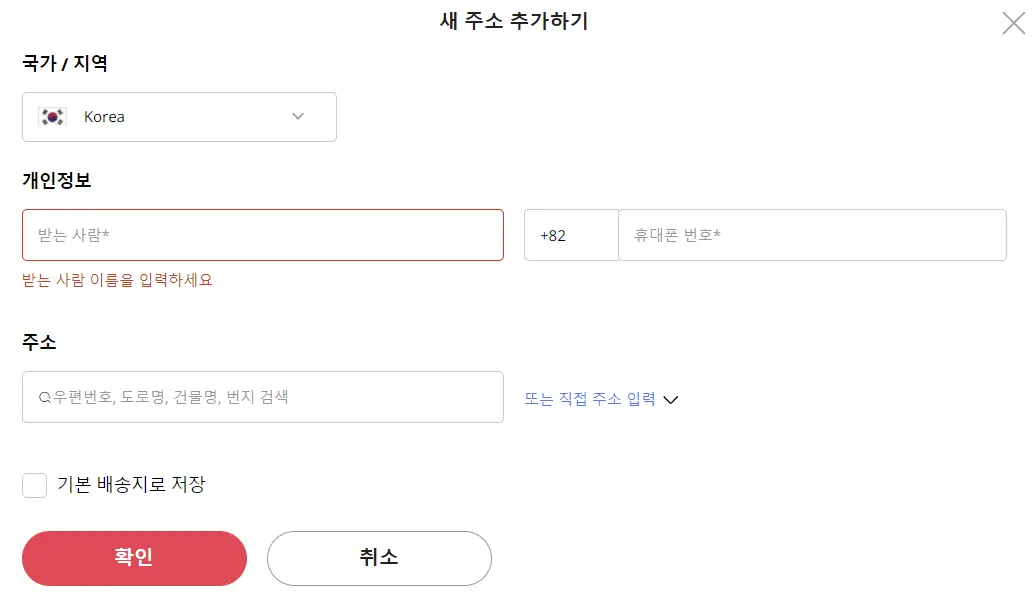The height and width of the screenshot is (598, 1032).
Task: Click the Korean flag icon in country selector
Action: coord(50,116)
